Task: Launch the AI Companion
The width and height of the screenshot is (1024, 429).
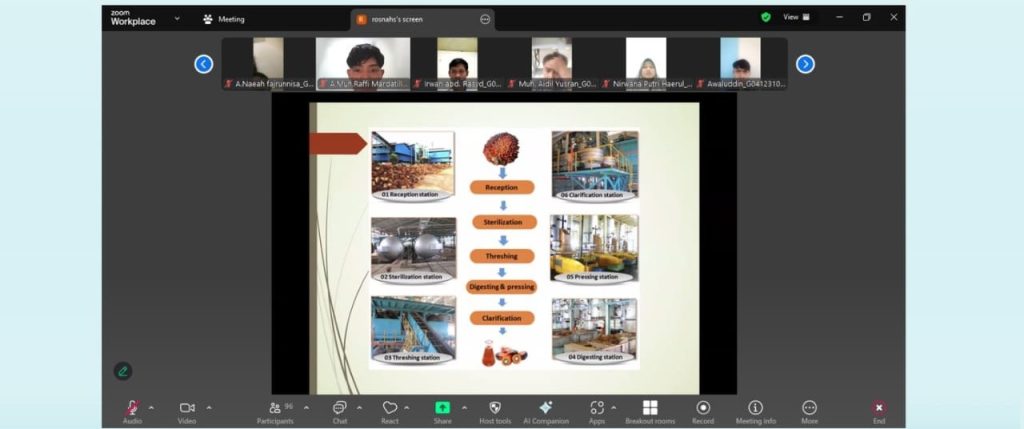Action: 546,408
